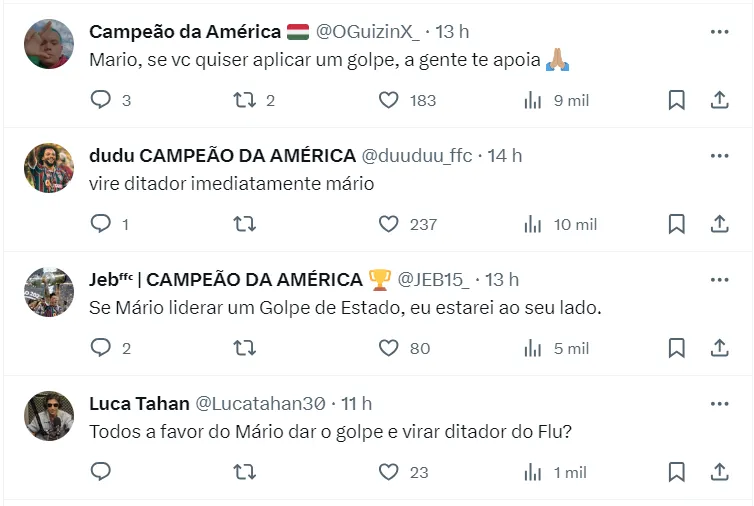Reply to duuduu_ffc's tweet
This screenshot has height=506, width=754.
[101, 224]
